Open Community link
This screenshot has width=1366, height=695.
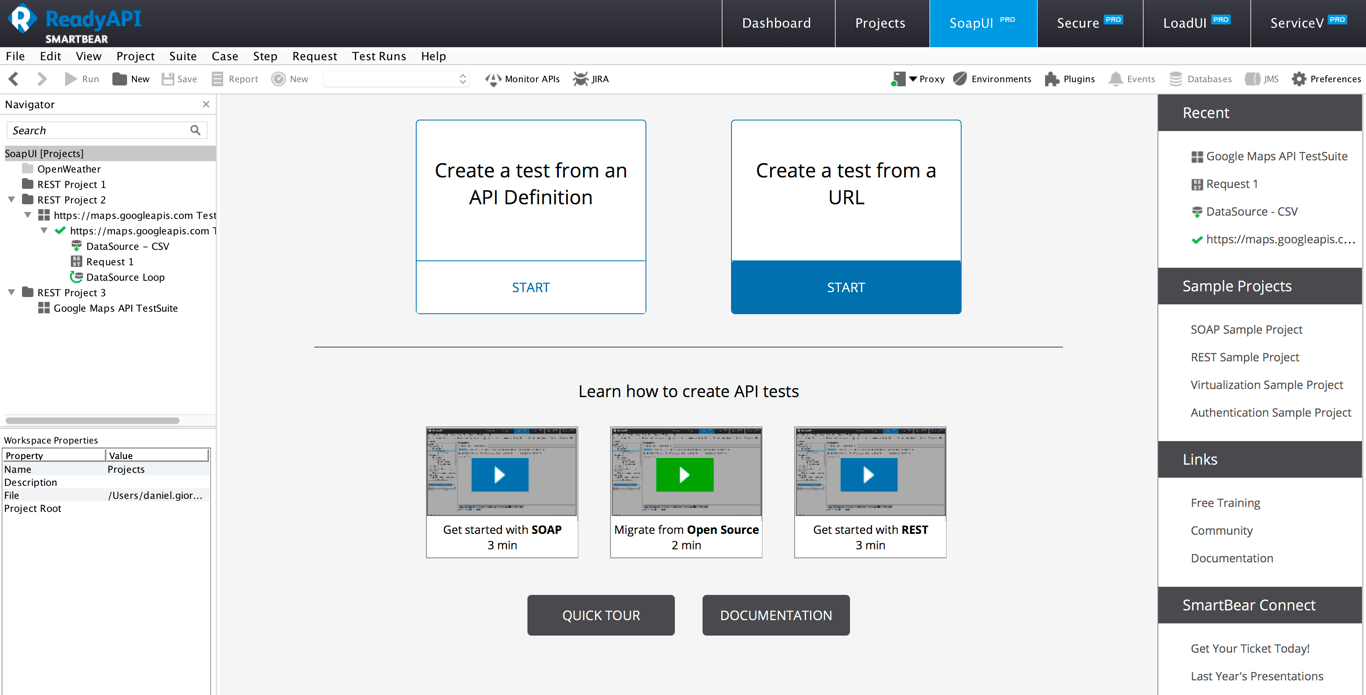coord(1221,531)
